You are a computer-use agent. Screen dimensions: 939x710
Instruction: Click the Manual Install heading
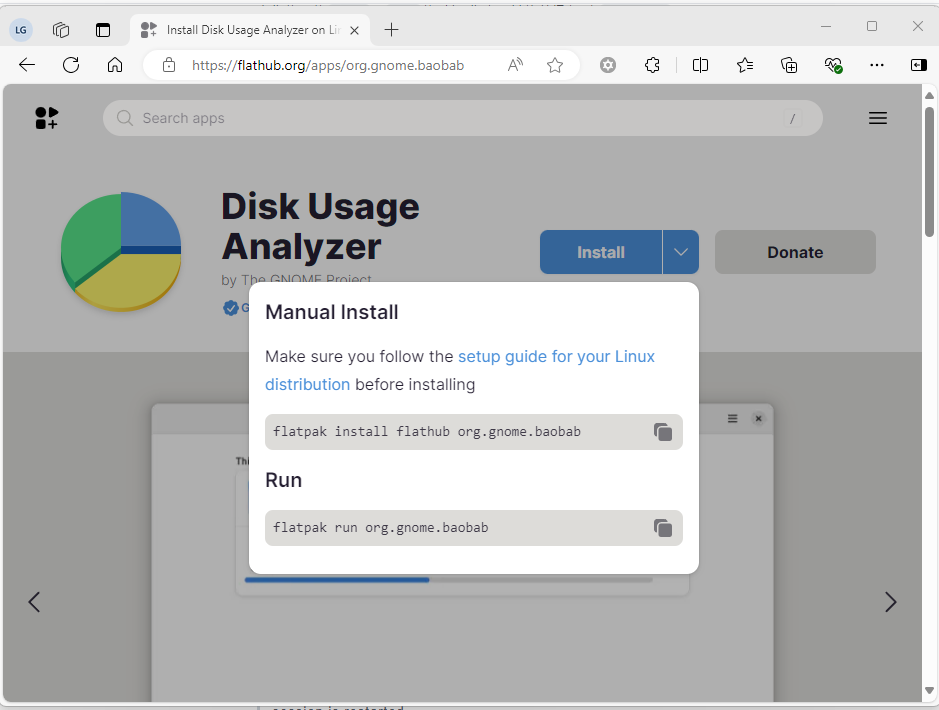332,312
